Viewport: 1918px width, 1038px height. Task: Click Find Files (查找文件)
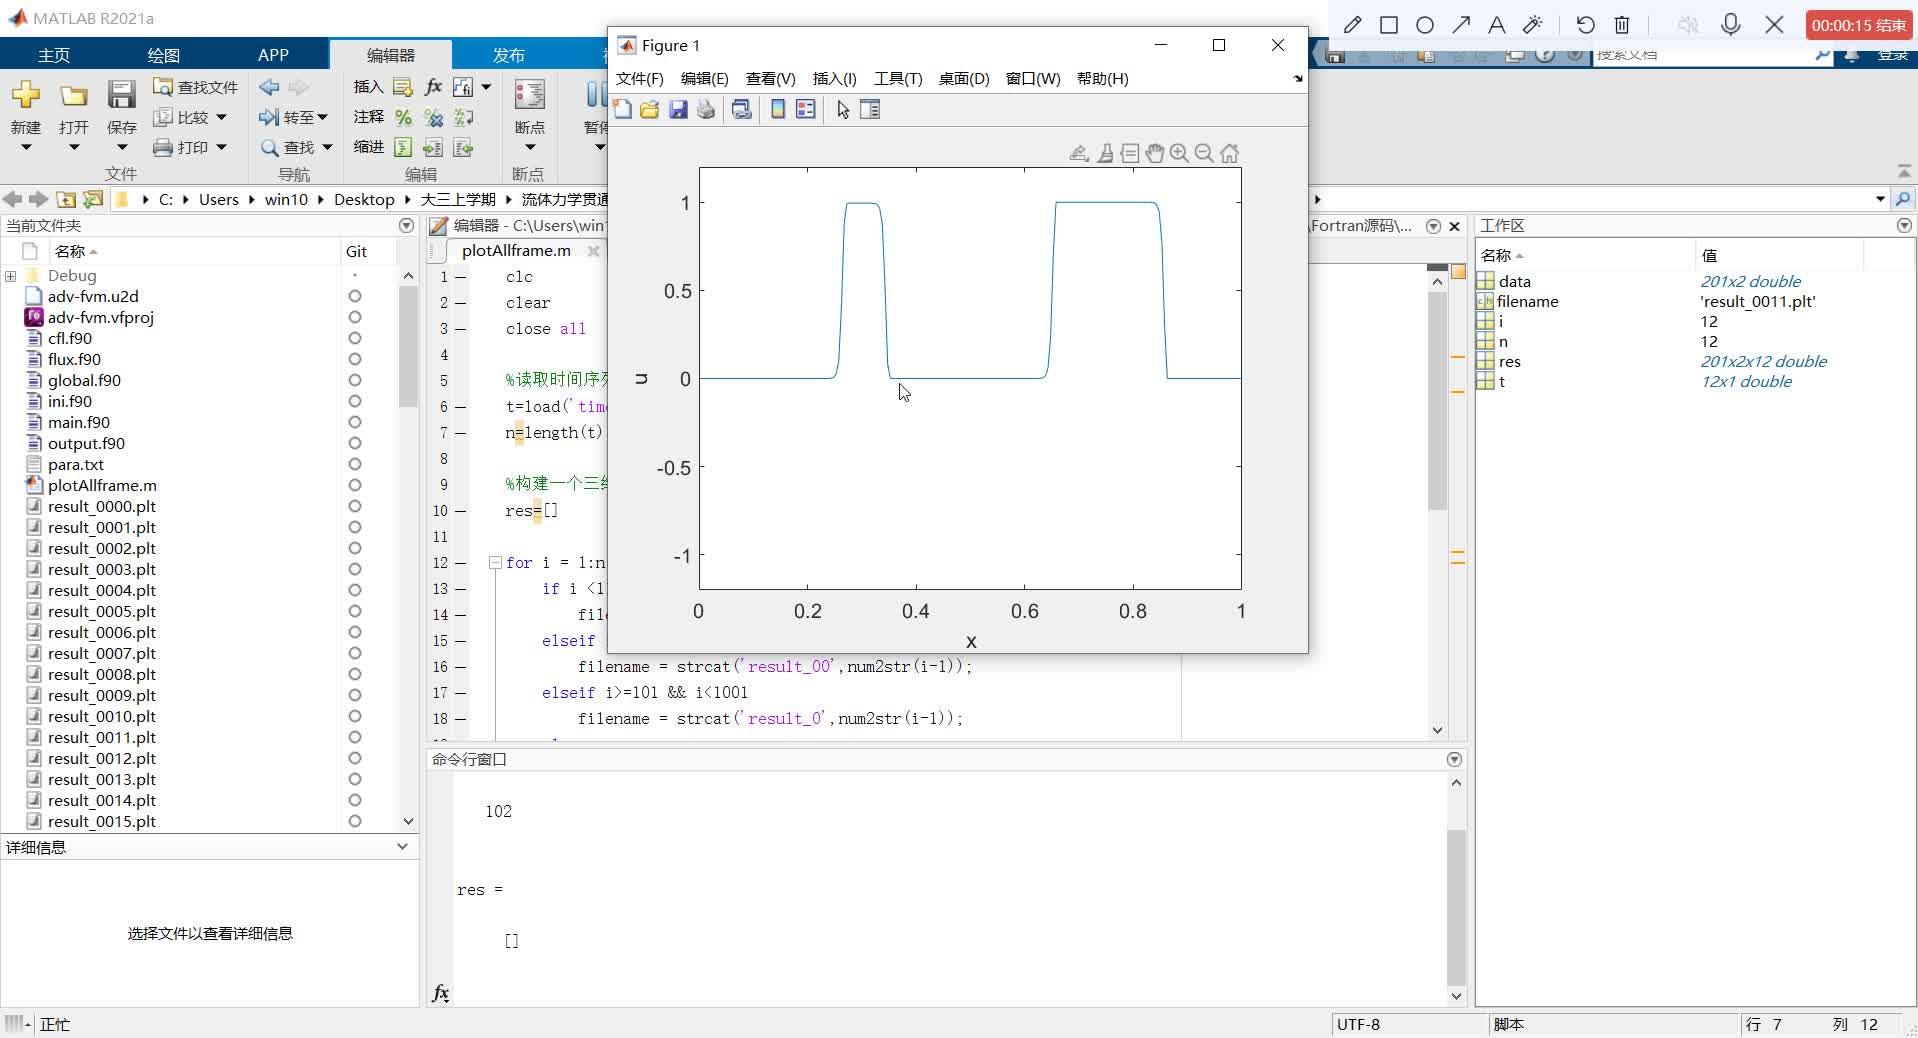196,87
